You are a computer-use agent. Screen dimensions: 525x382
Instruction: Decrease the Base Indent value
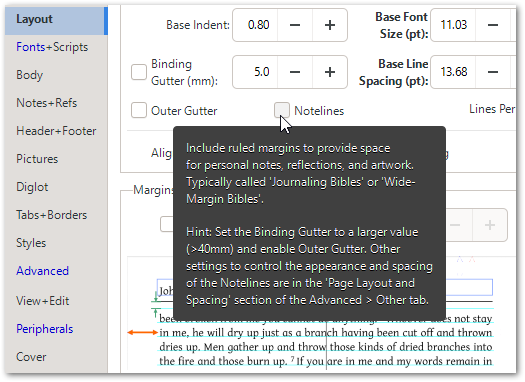(295, 25)
